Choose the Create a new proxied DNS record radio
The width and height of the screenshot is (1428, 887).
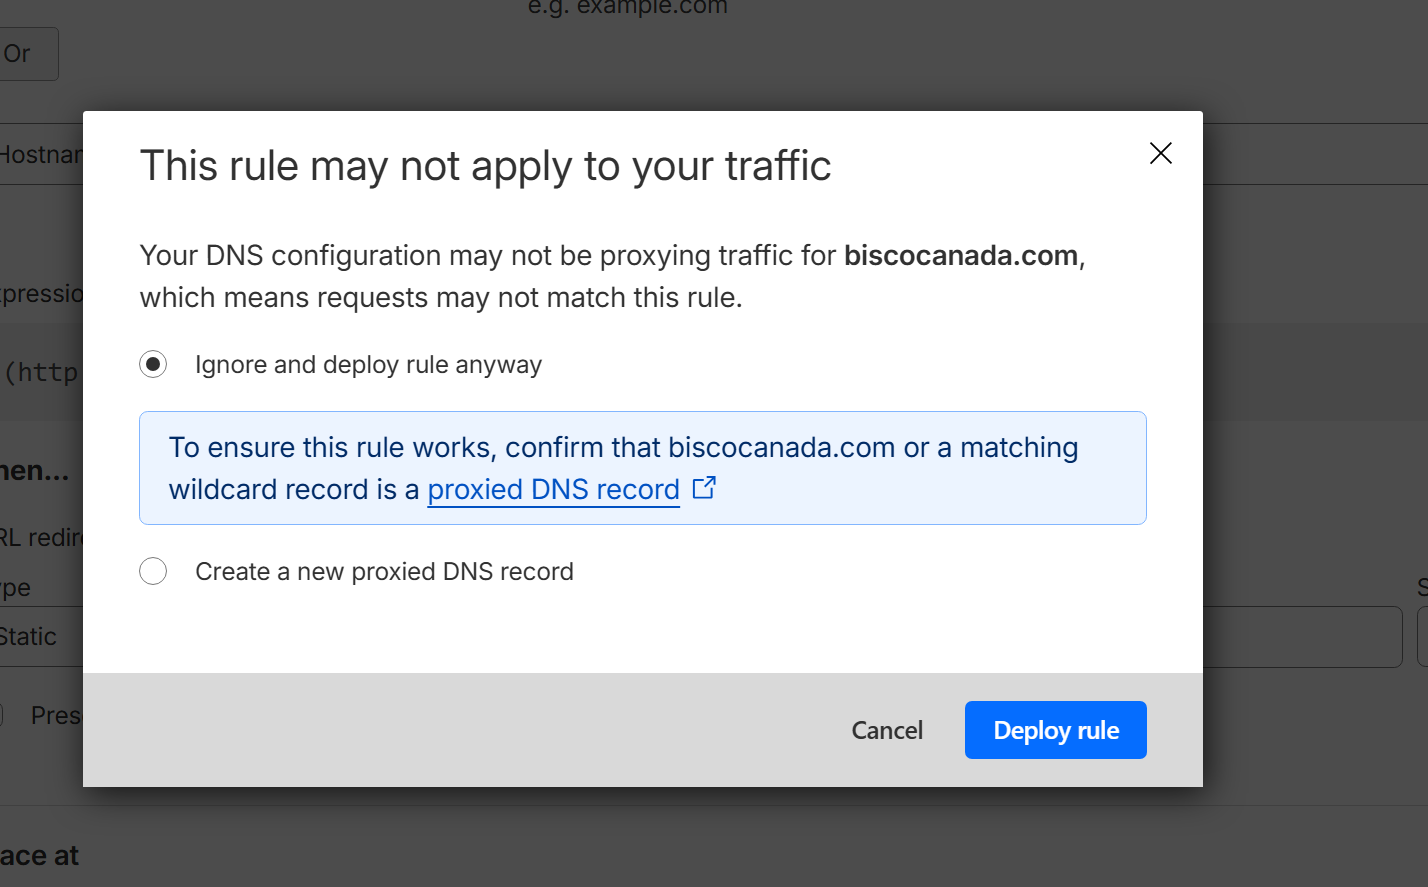(x=153, y=571)
